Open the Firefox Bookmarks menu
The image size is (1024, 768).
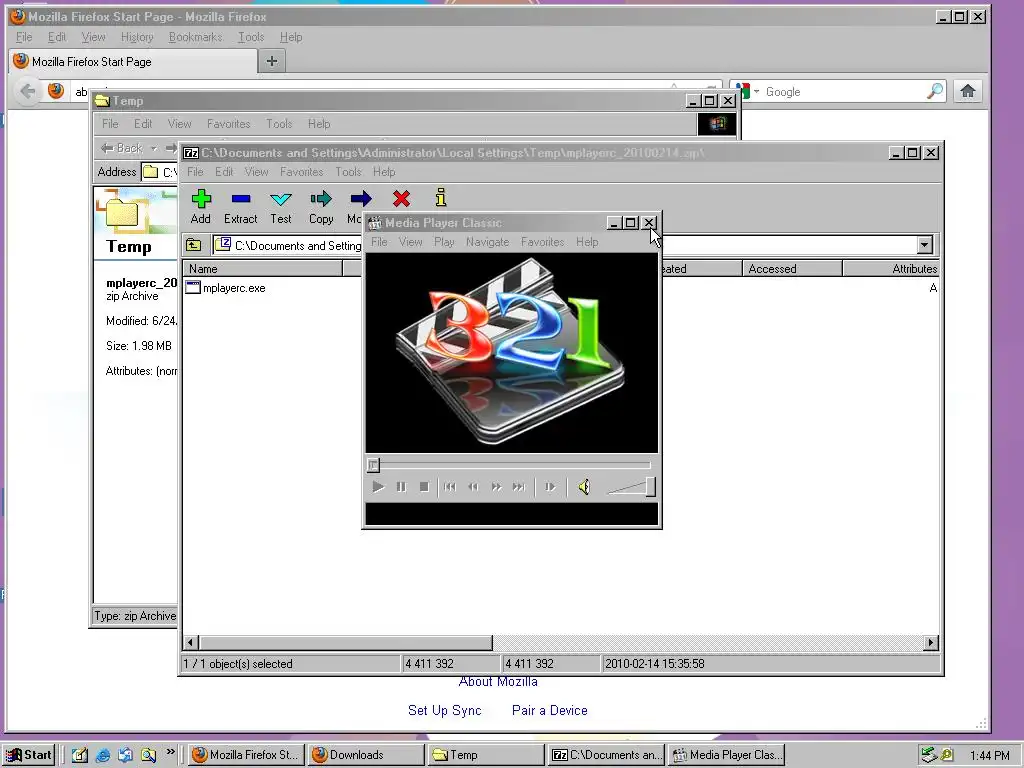(x=195, y=37)
